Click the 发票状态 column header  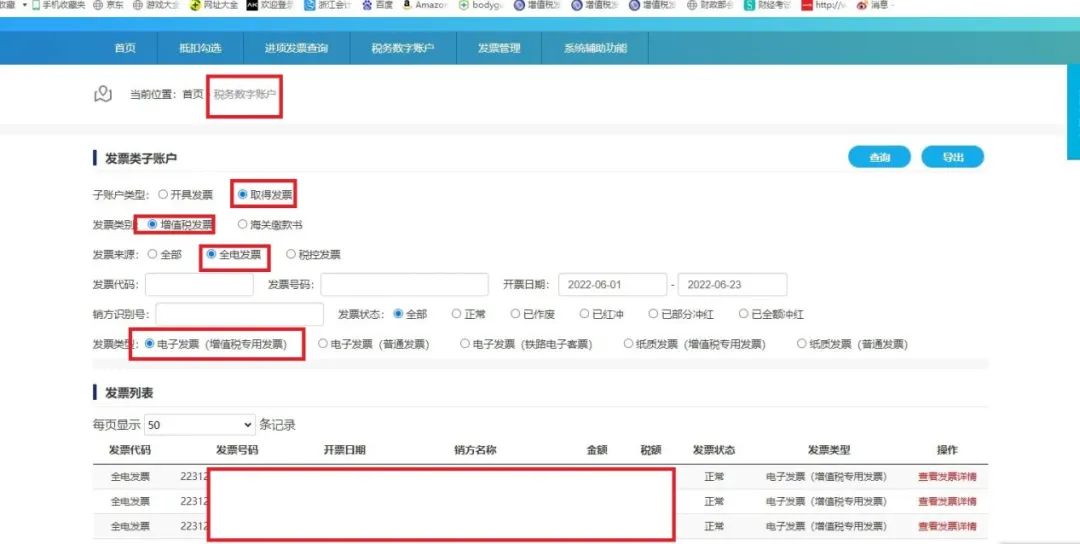[714, 450]
